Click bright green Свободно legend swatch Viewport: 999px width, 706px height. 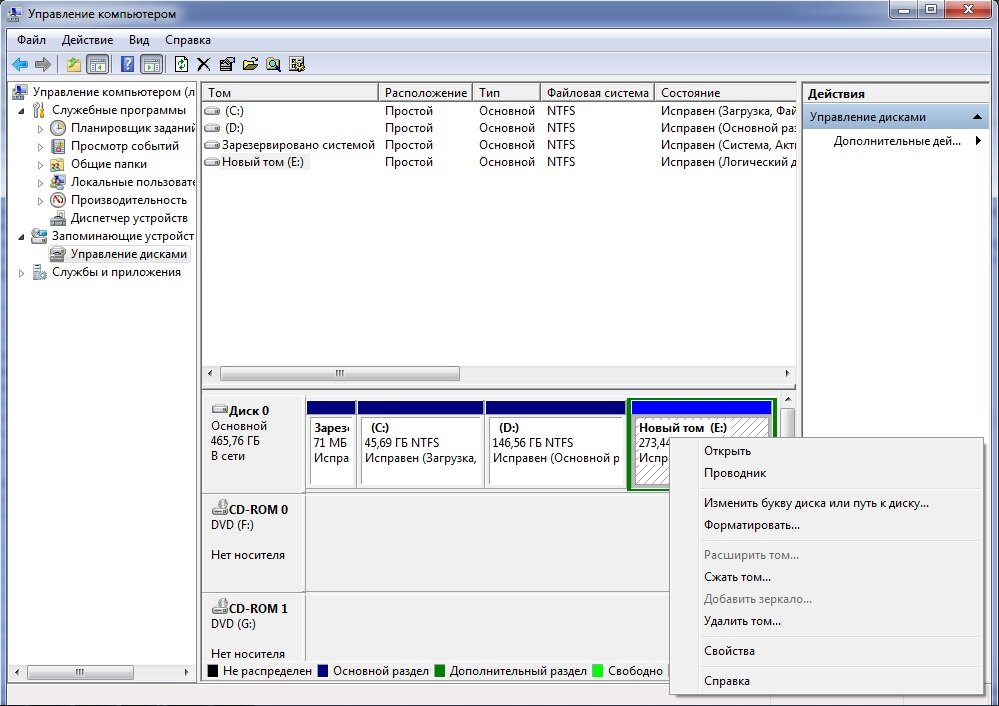click(598, 671)
